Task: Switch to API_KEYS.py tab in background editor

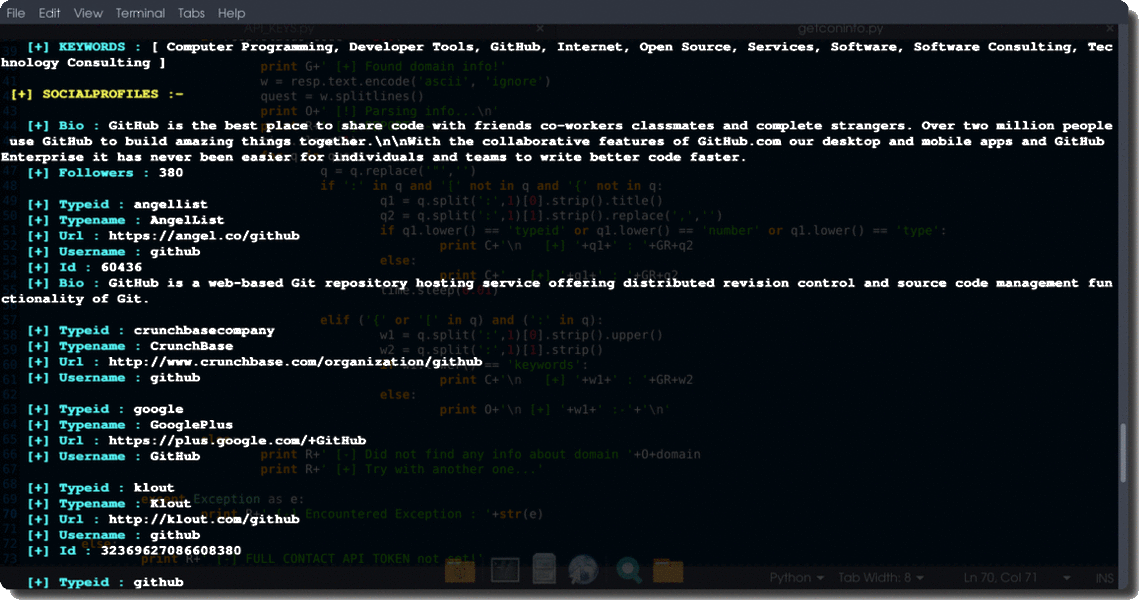Action: (278, 28)
